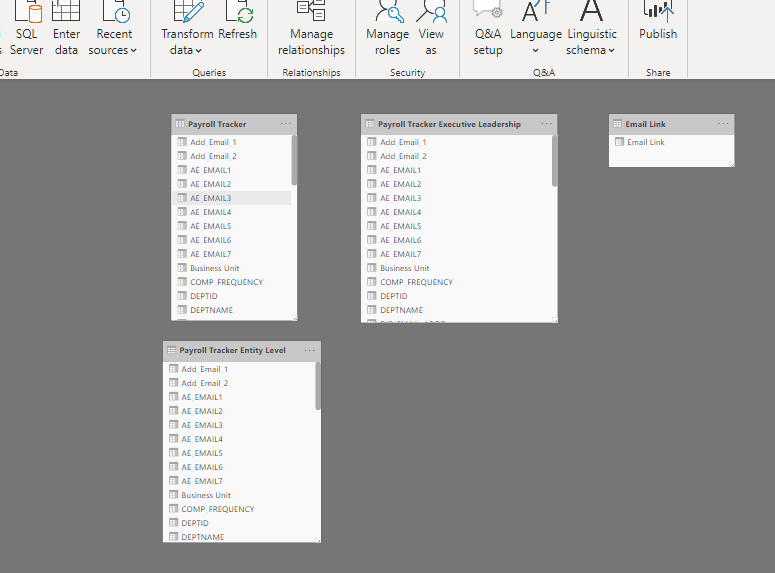The image size is (775, 573).
Task: Open the Language dropdown
Action: pyautogui.click(x=536, y=30)
